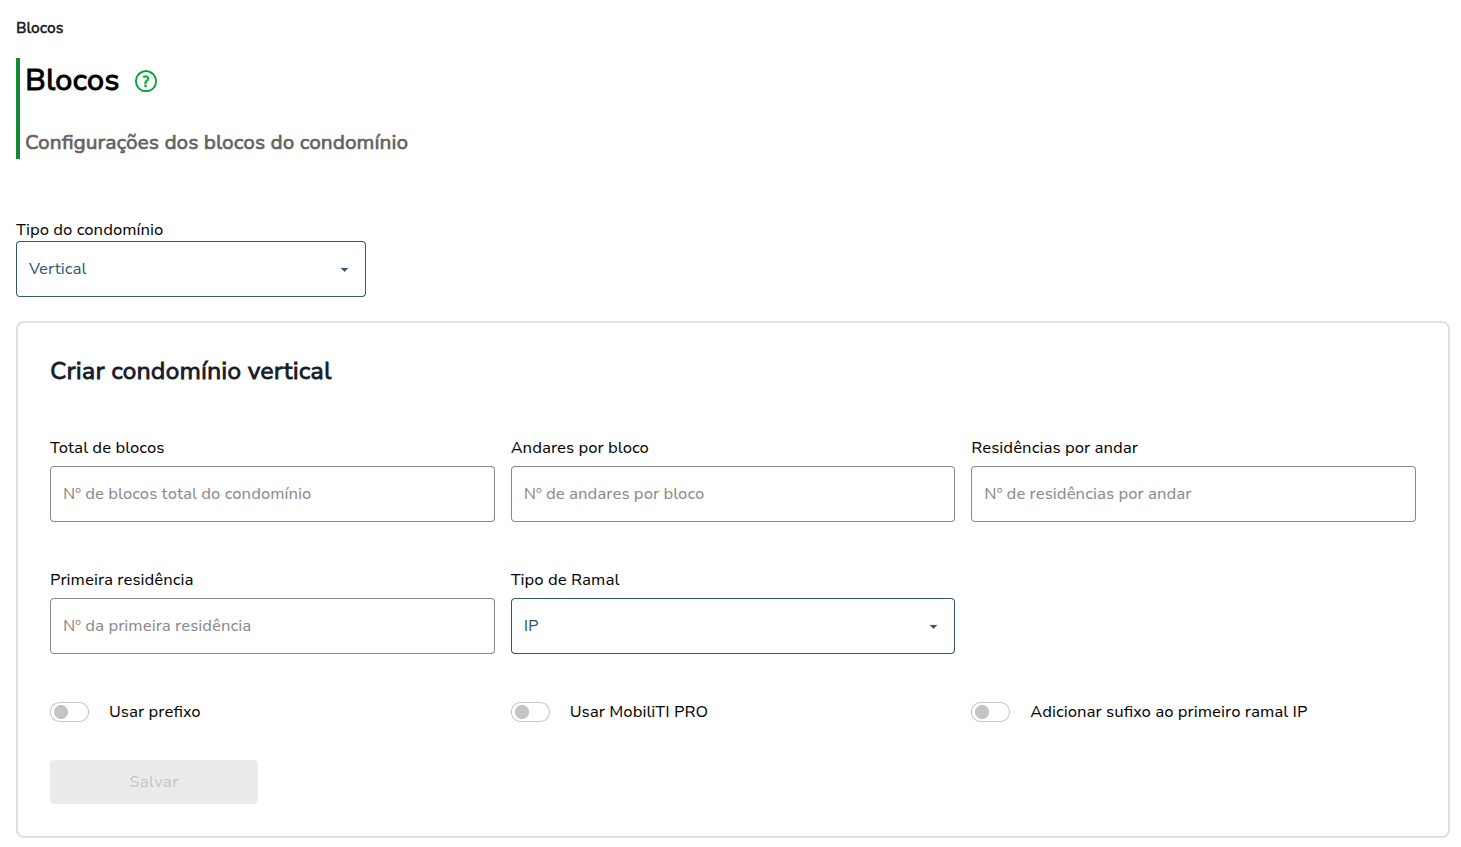The width and height of the screenshot is (1461, 847).
Task: Click into the Primeira residência field
Action: 272,626
